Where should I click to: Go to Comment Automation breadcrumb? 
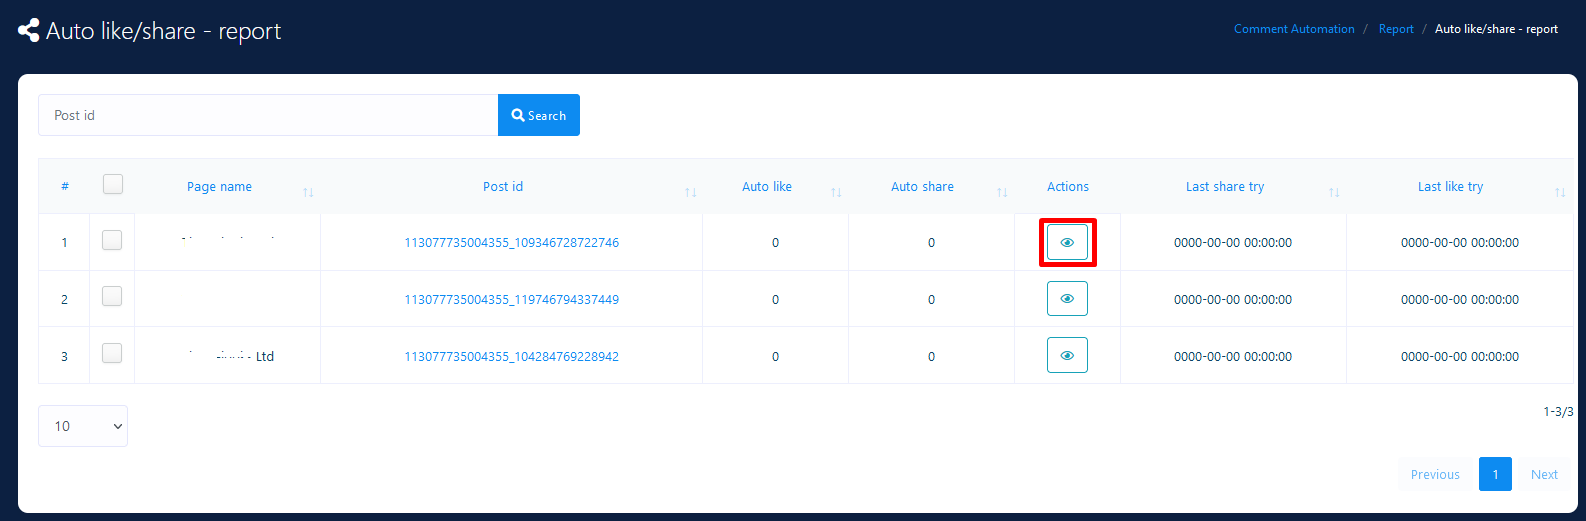(1294, 29)
